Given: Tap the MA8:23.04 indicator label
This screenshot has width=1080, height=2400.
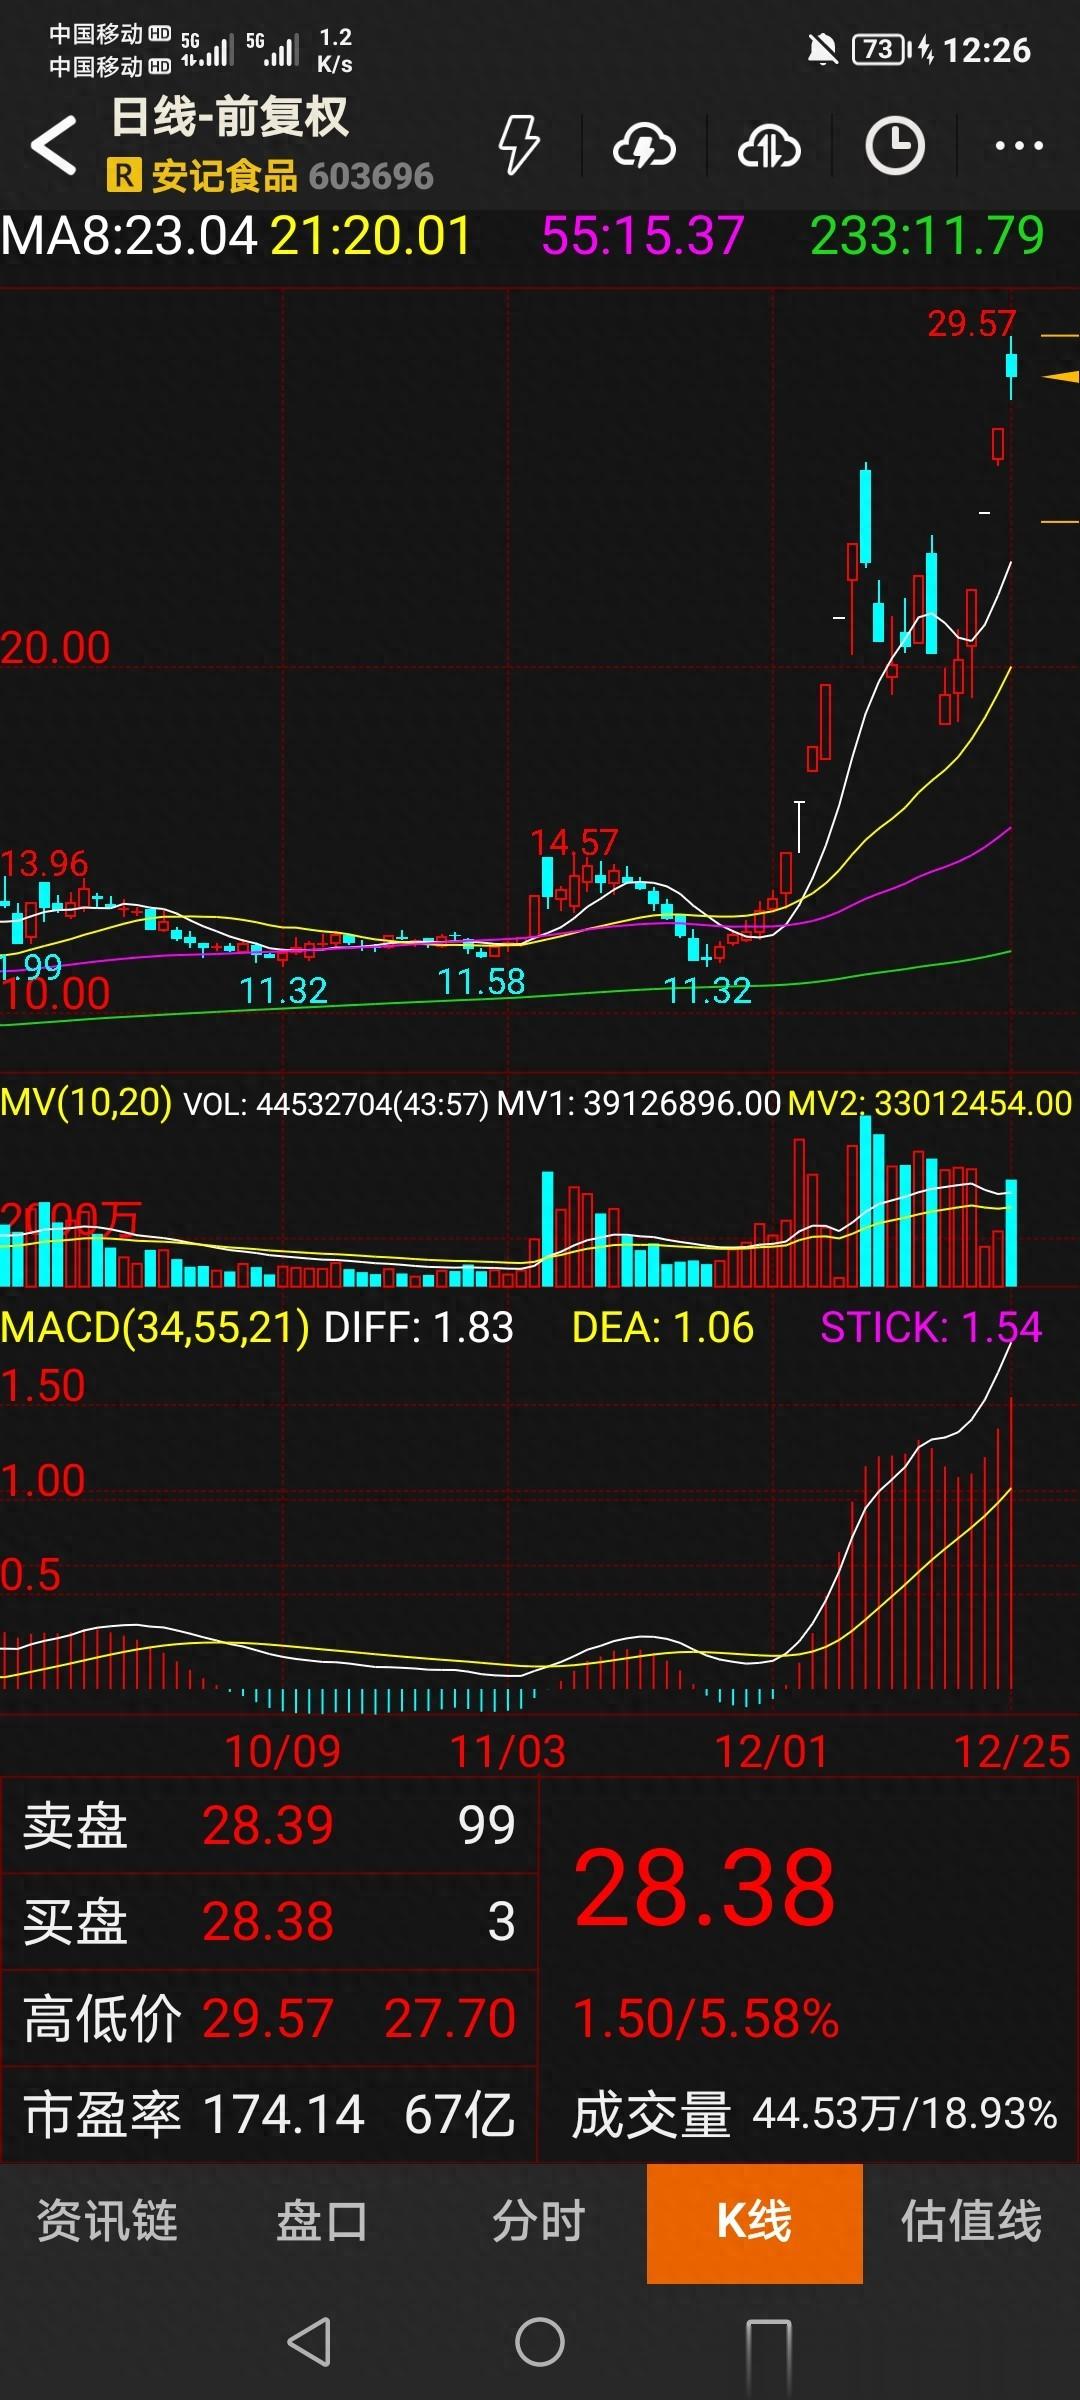Looking at the screenshot, I should [130, 237].
